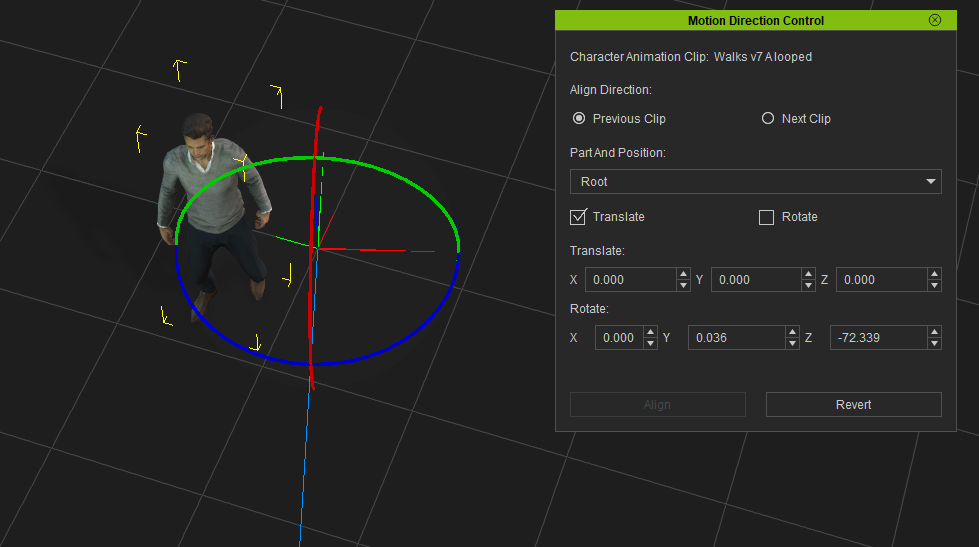Close the Motion Direction Control panel
Viewport: 979px width, 547px height.
point(935,20)
